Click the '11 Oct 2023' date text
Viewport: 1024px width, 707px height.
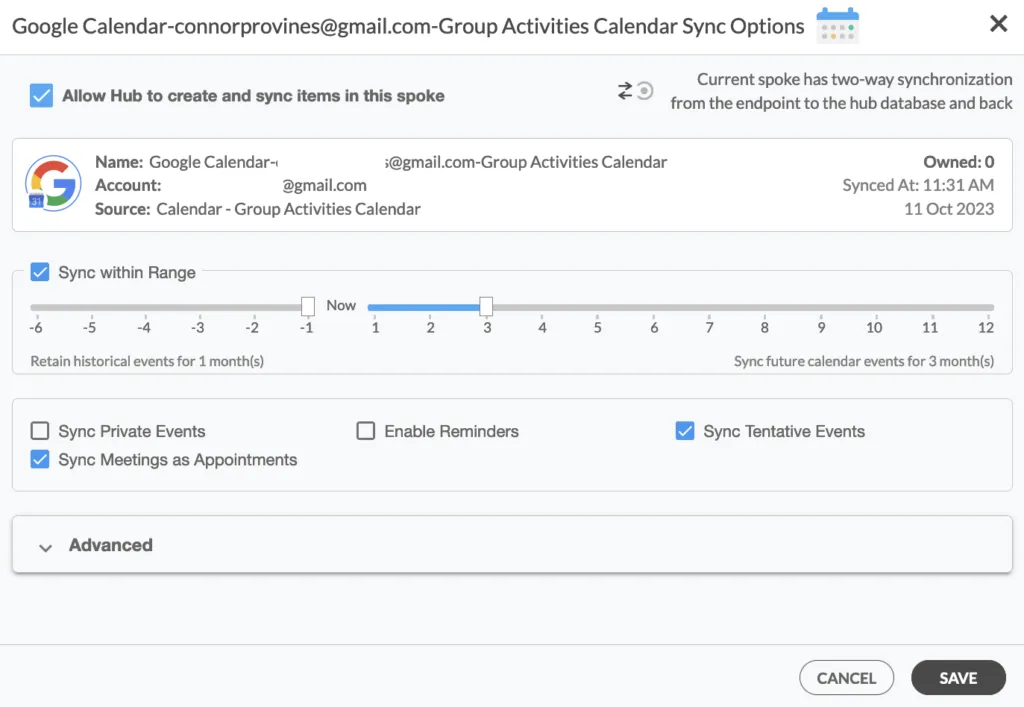(x=949, y=209)
